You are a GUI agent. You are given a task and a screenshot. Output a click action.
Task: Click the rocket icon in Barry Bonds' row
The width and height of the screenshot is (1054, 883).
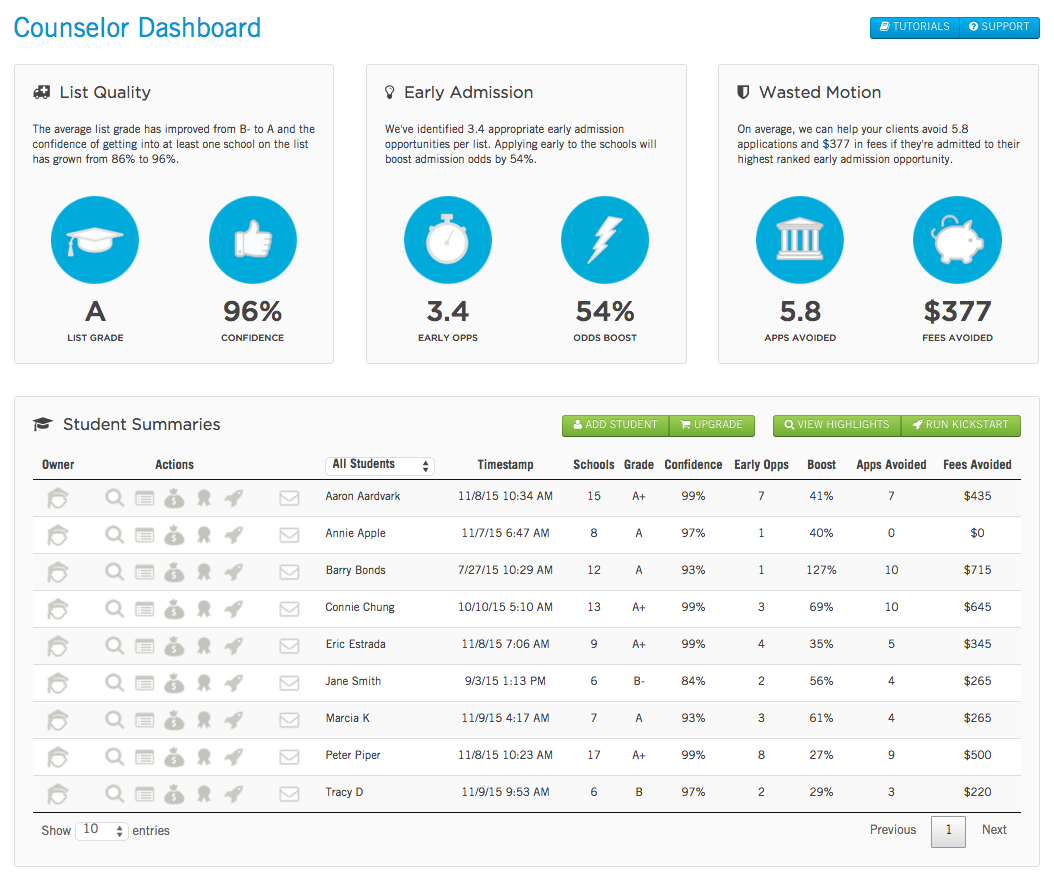tap(233, 572)
